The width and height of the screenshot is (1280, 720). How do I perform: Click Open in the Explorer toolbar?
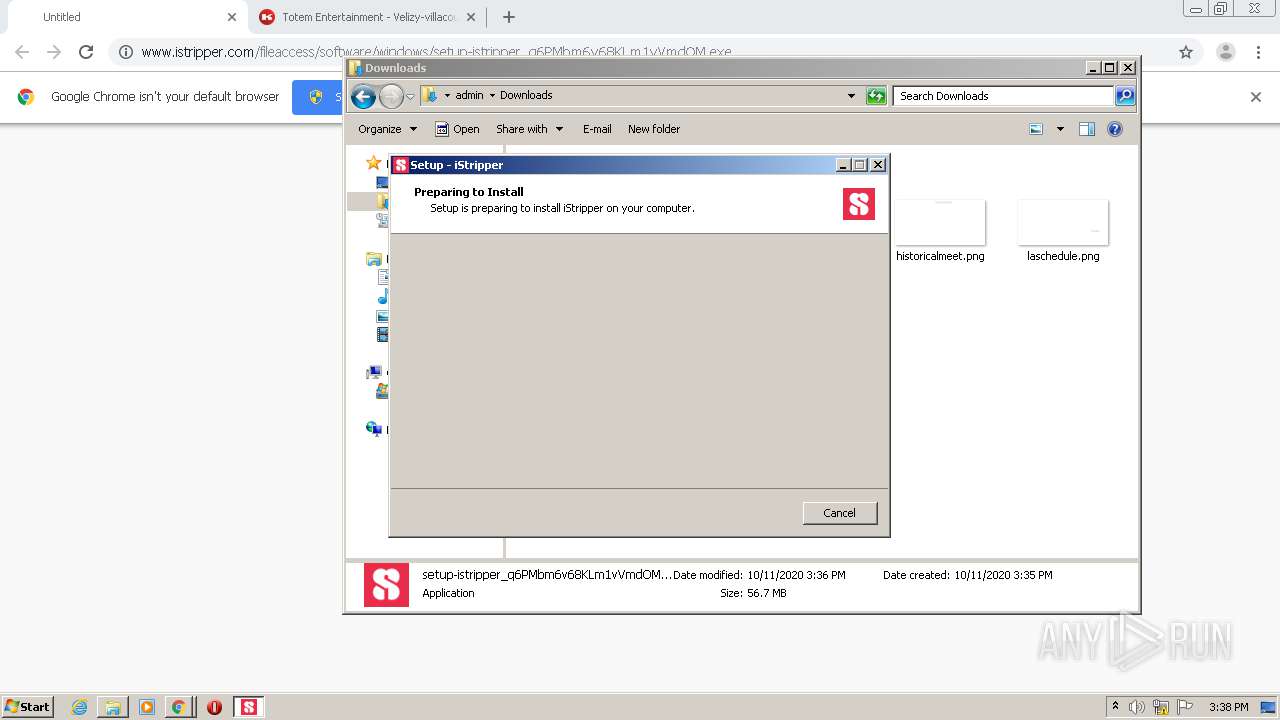click(x=457, y=129)
